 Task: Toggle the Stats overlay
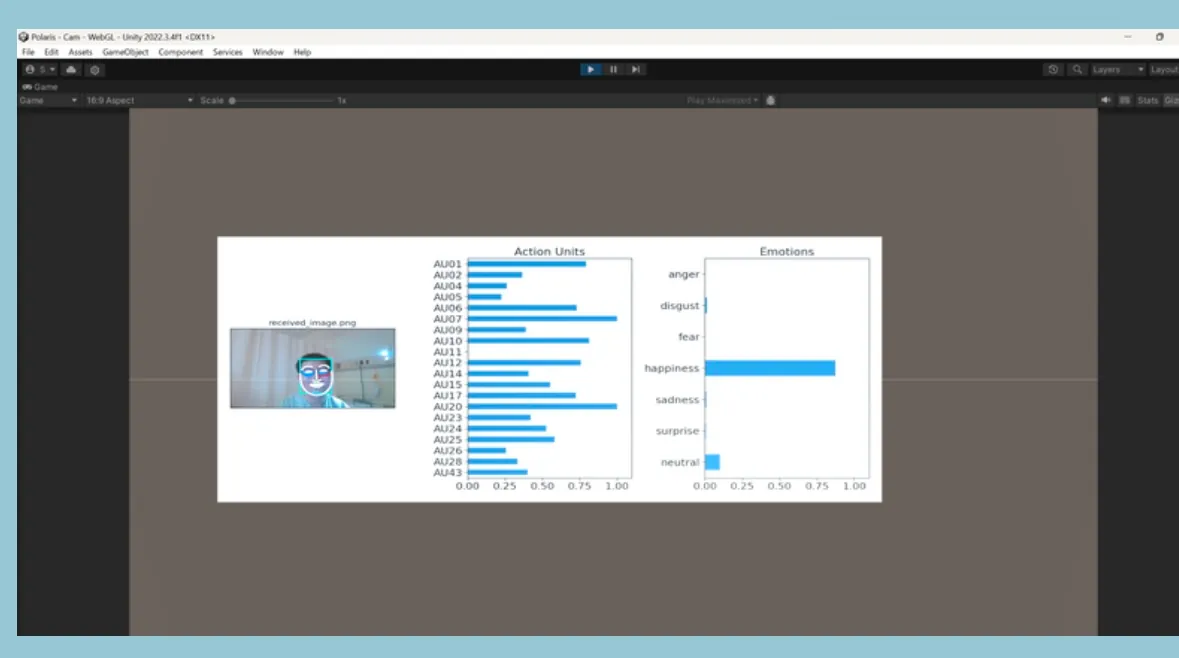coord(1148,100)
